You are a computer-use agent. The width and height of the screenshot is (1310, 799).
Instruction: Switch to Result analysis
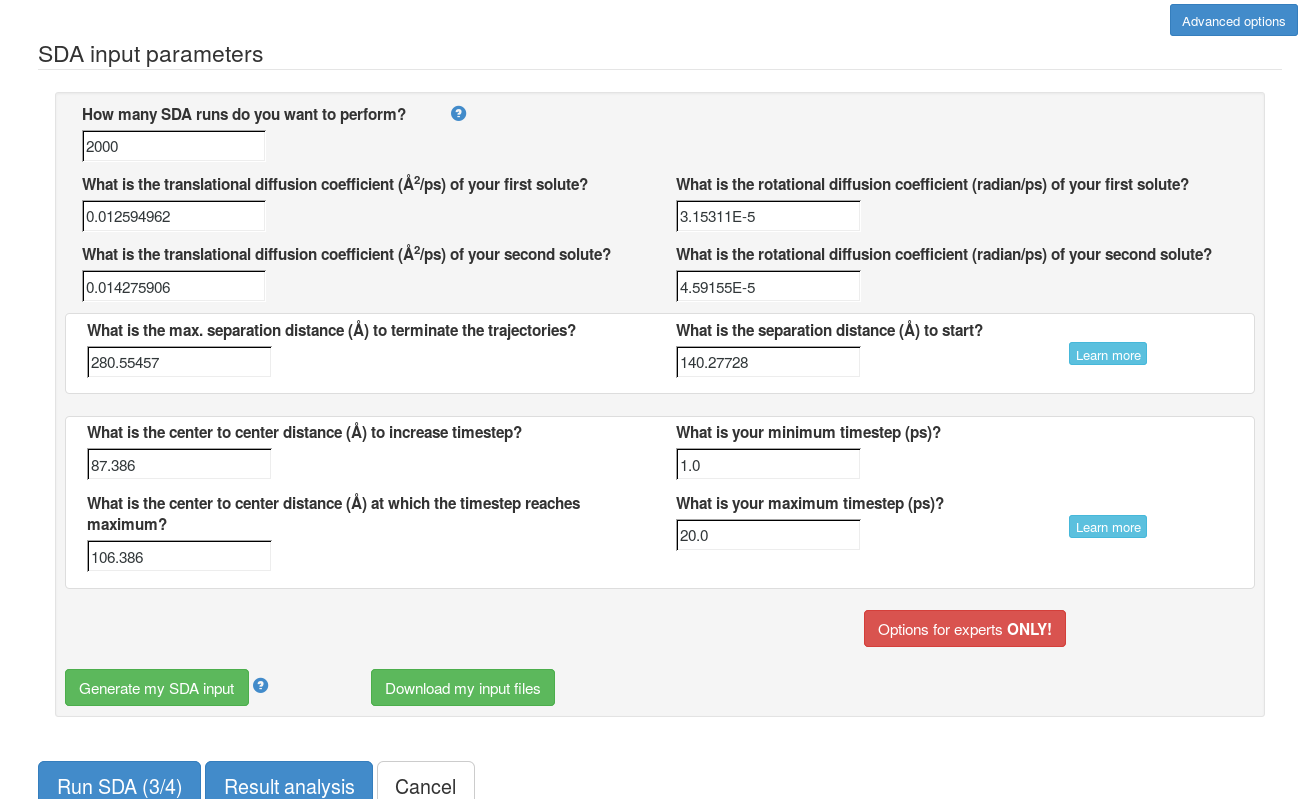(x=289, y=782)
